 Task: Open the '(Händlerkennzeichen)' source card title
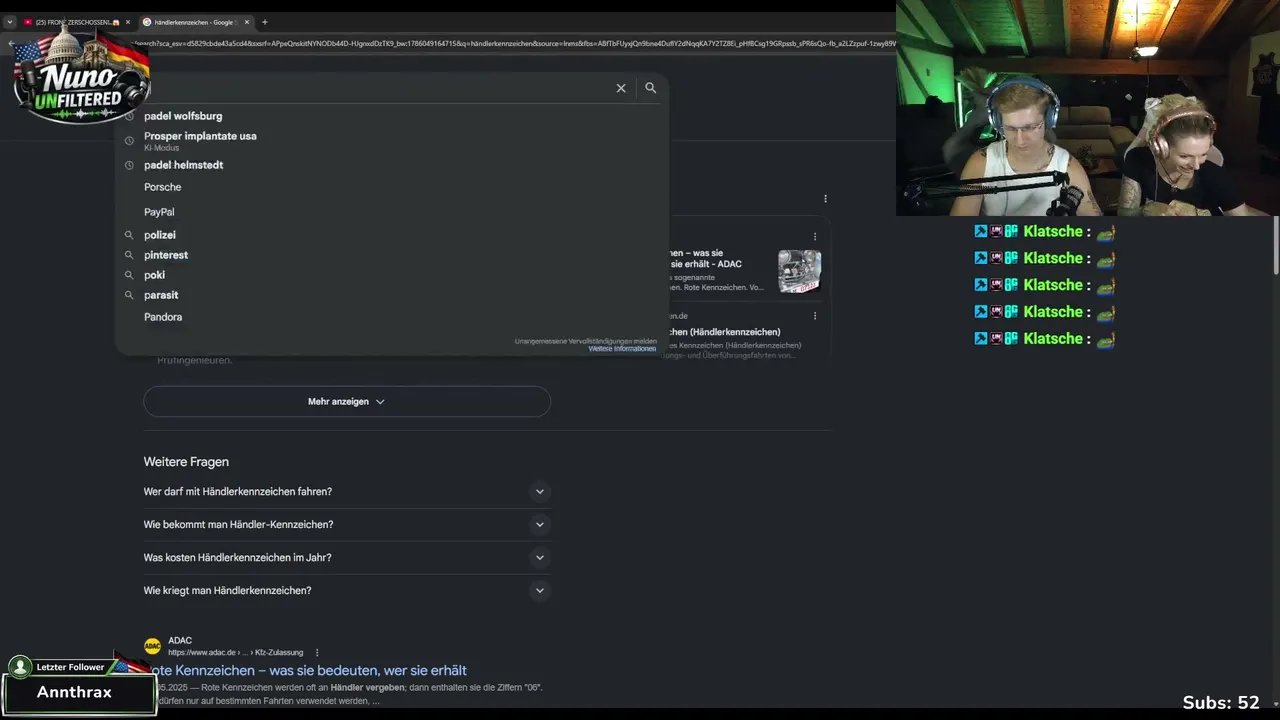pyautogui.click(x=725, y=332)
